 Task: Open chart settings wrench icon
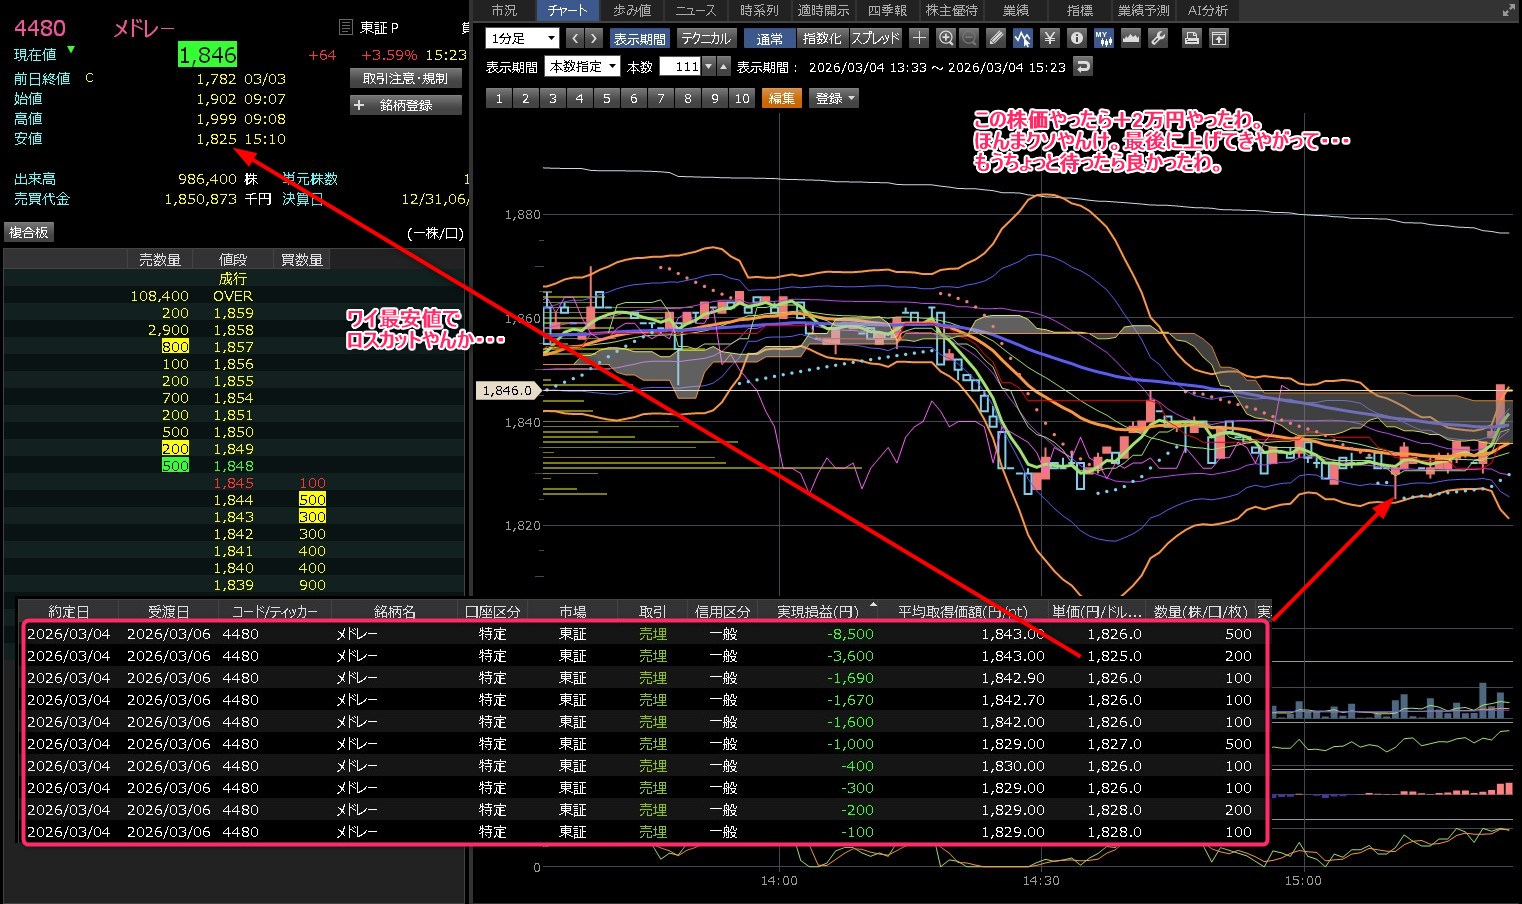click(x=1158, y=38)
